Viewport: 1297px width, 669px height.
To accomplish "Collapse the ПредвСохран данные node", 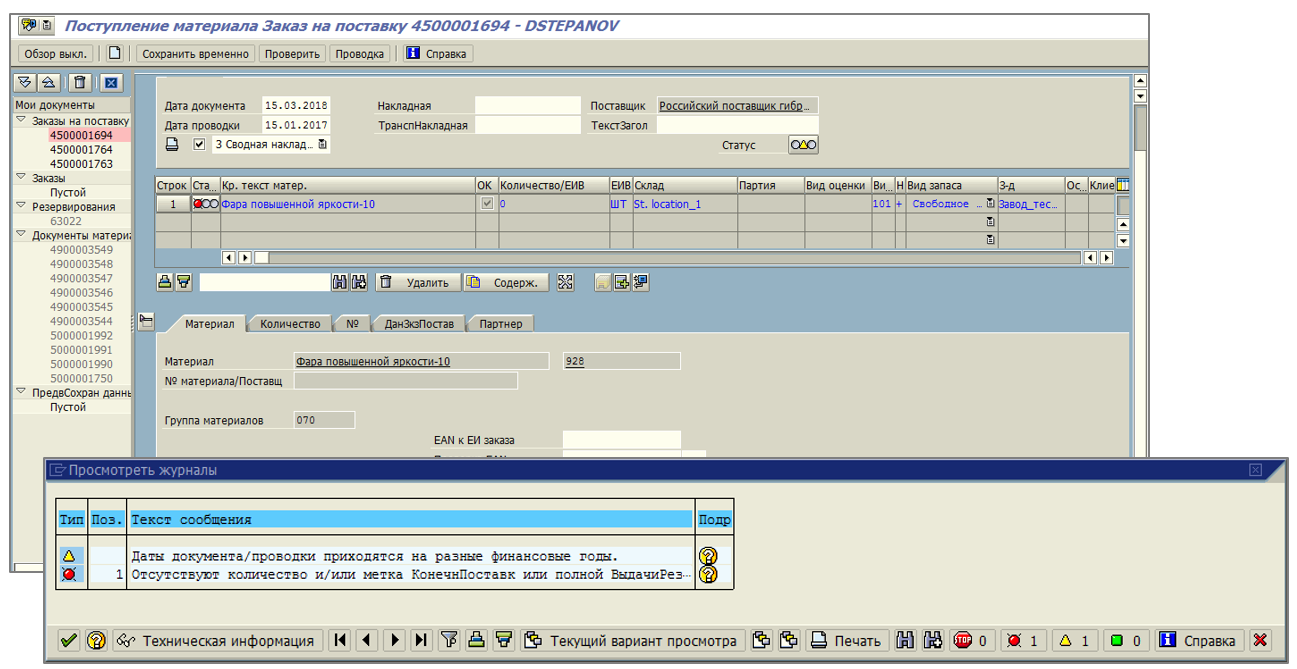I will [x=21, y=393].
